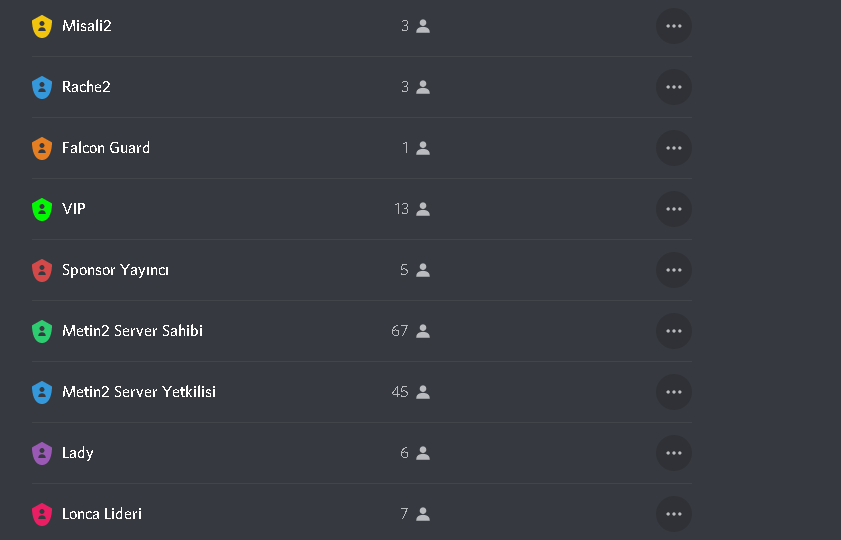
Task: View the 67 members of Metin2 Server Sahibi
Action: (411, 331)
